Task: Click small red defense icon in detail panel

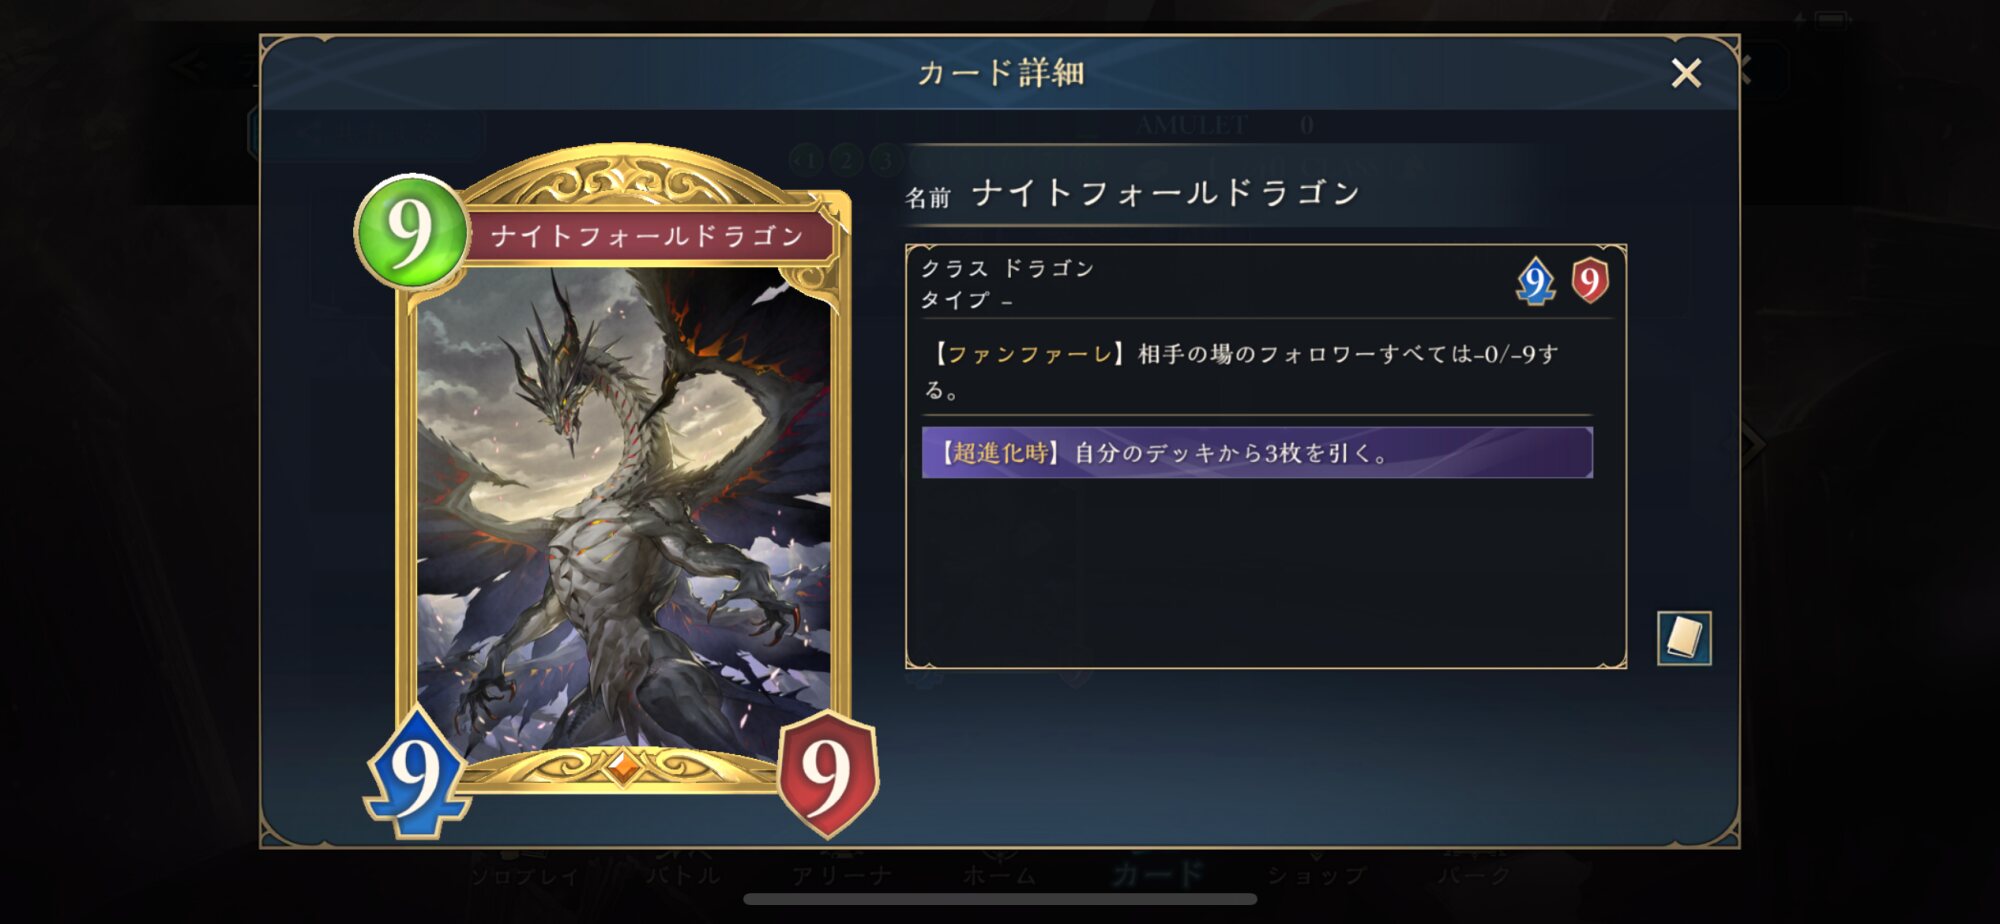Action: coord(1590,281)
